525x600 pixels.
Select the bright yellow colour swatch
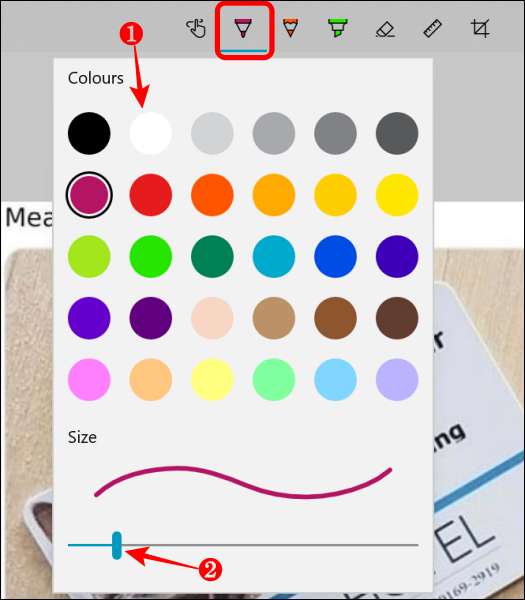point(397,195)
